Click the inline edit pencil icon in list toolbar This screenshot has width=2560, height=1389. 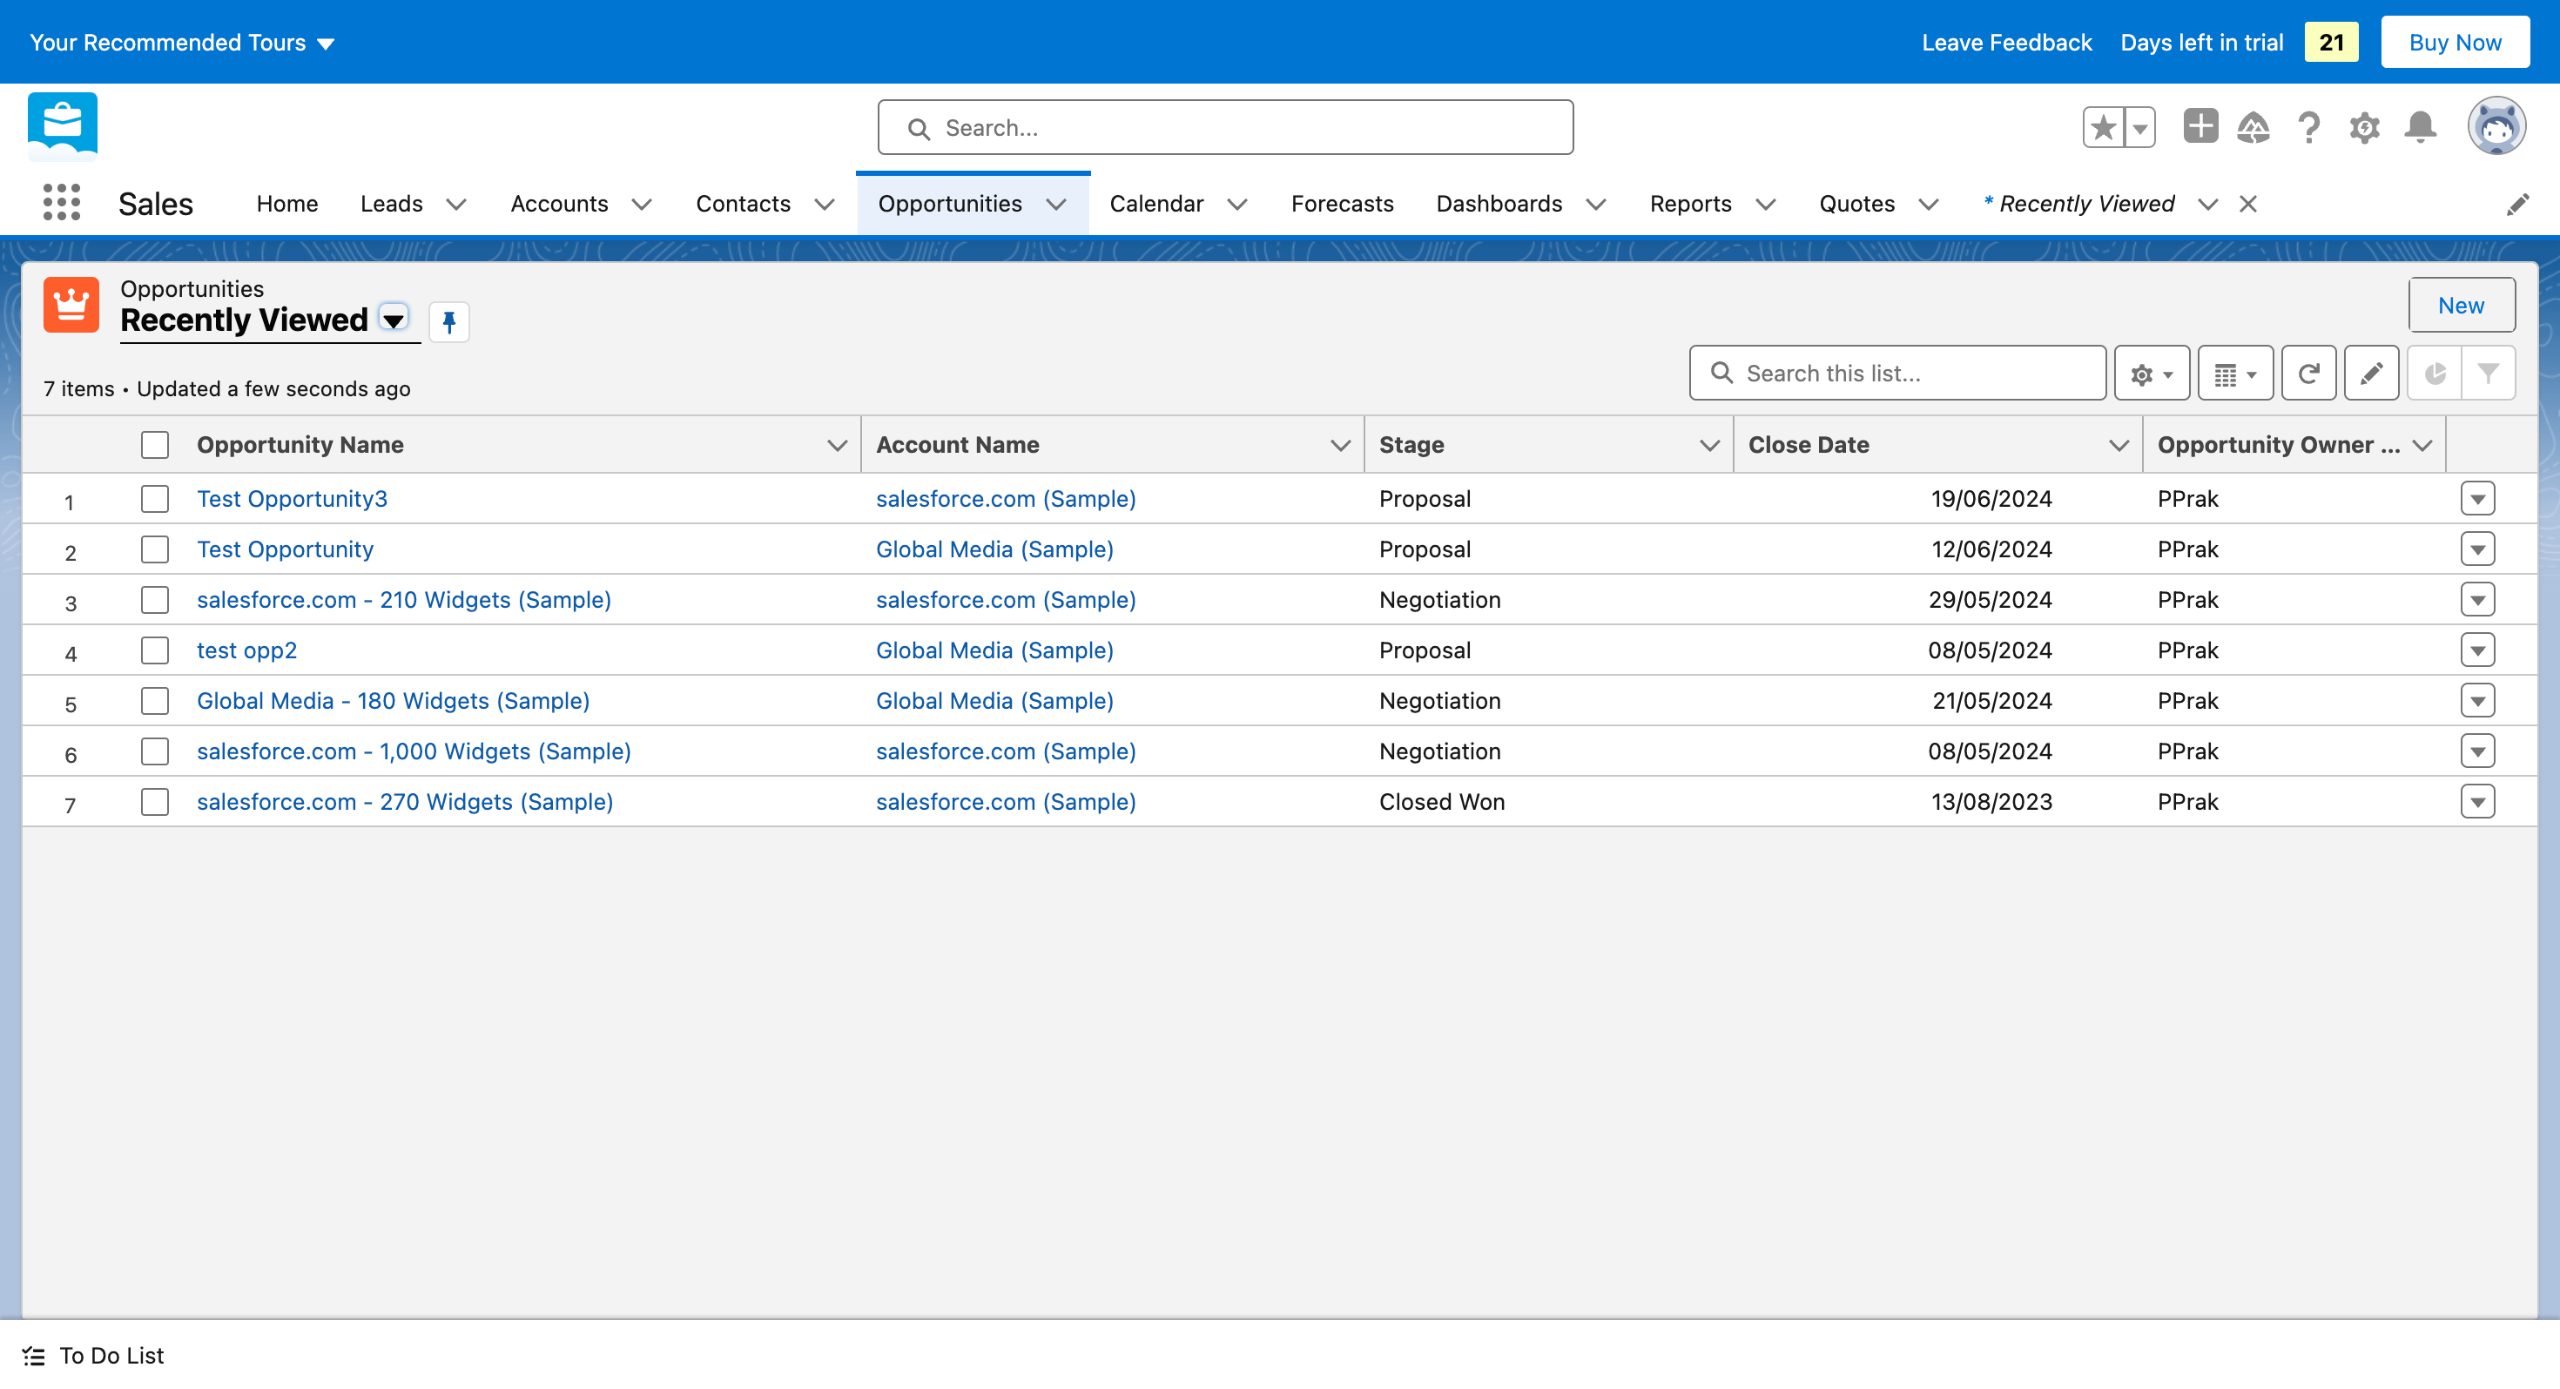[x=2372, y=373]
